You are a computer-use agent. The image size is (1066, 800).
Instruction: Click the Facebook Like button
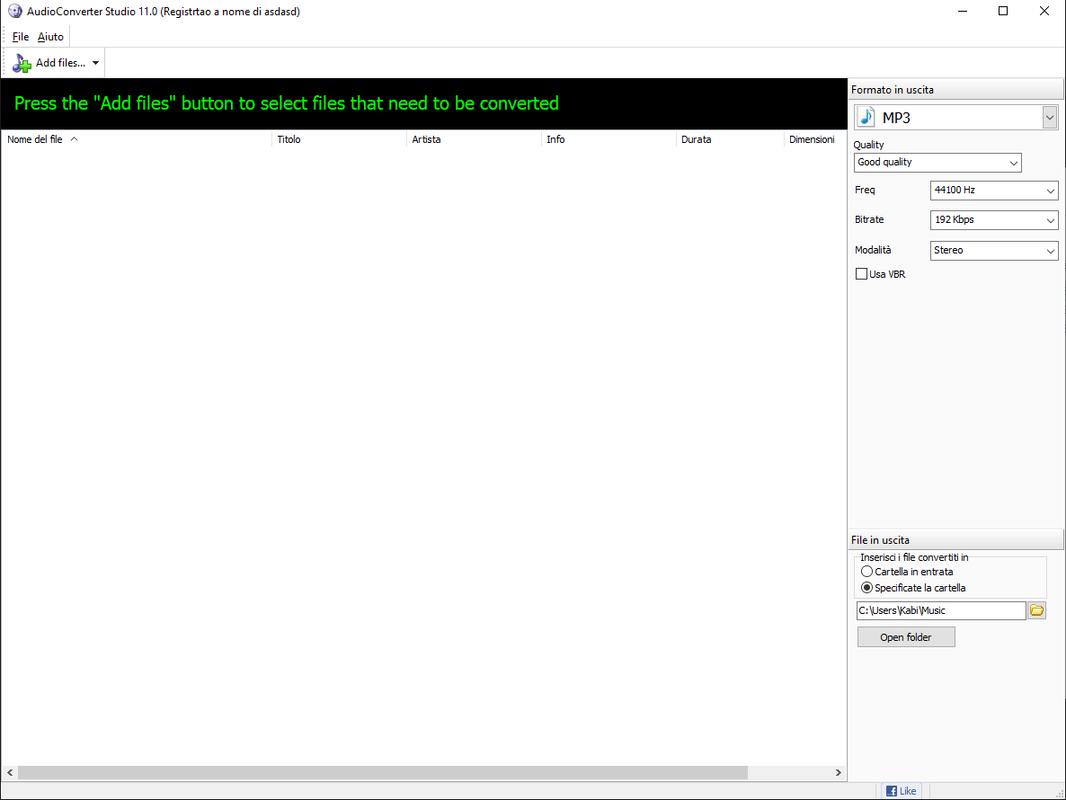coord(901,791)
